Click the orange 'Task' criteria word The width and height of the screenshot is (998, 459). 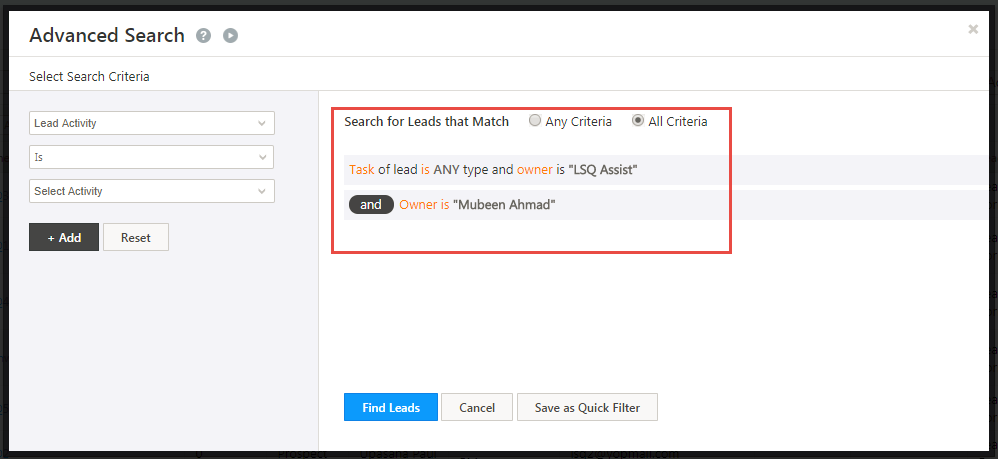click(361, 170)
